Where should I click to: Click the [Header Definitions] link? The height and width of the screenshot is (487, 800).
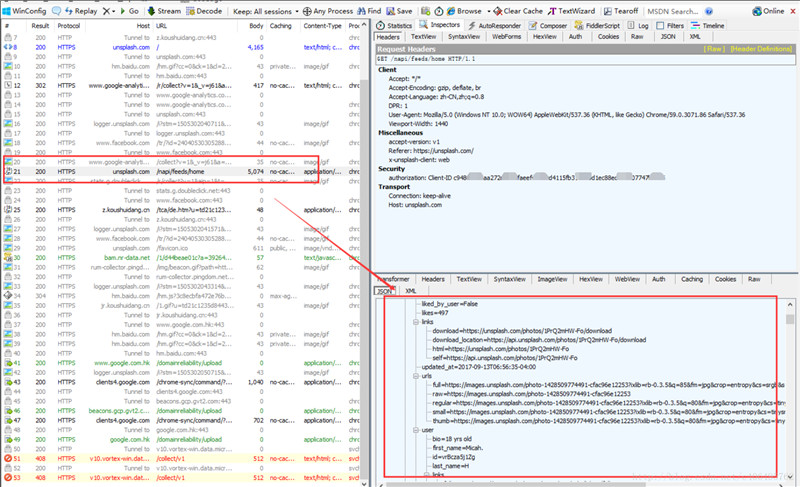pos(761,49)
